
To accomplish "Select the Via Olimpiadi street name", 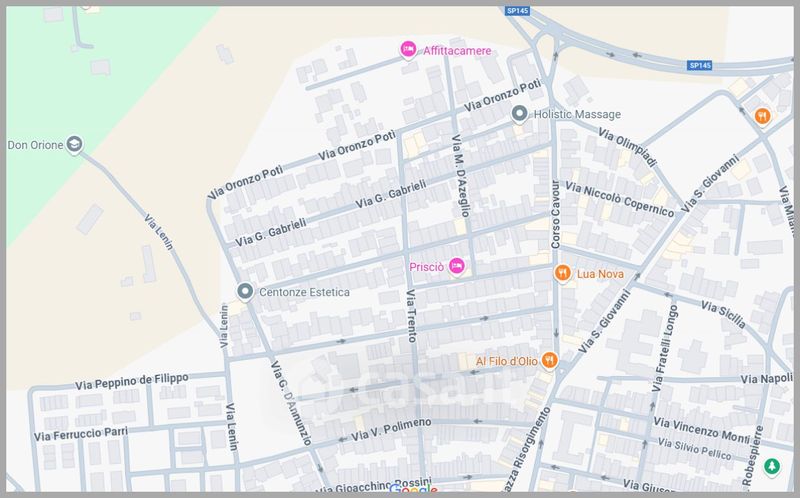I will point(627,147).
